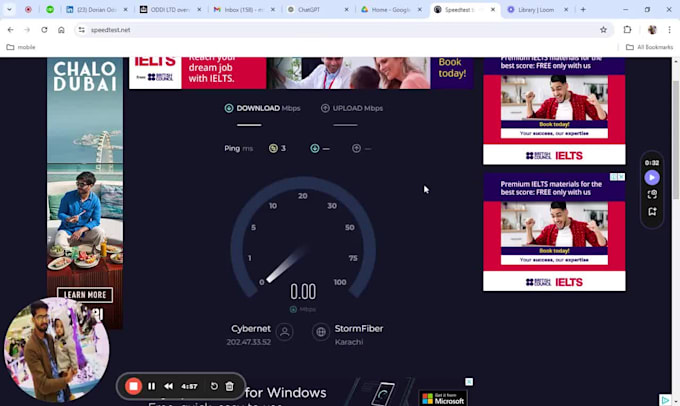This screenshot has width=680, height=406.
Task: Click the download latency icon in ping row
Action: (x=315, y=148)
